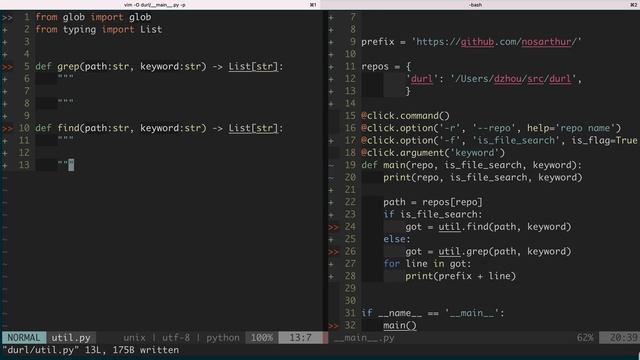Click the underlined nosarthur word in prefix URL
This screenshot has height=360, width=640.
[547, 42]
